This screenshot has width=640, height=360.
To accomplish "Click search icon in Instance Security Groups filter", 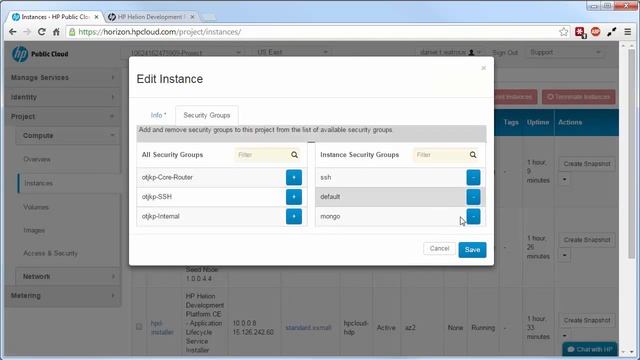I will (473, 155).
